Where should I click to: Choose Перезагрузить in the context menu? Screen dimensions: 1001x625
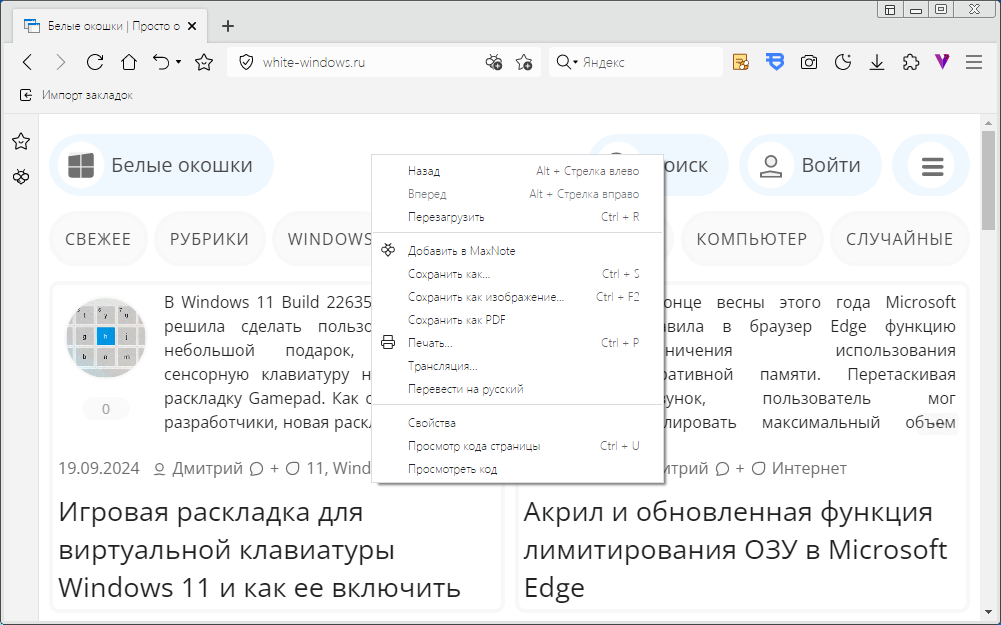[x=518, y=217]
